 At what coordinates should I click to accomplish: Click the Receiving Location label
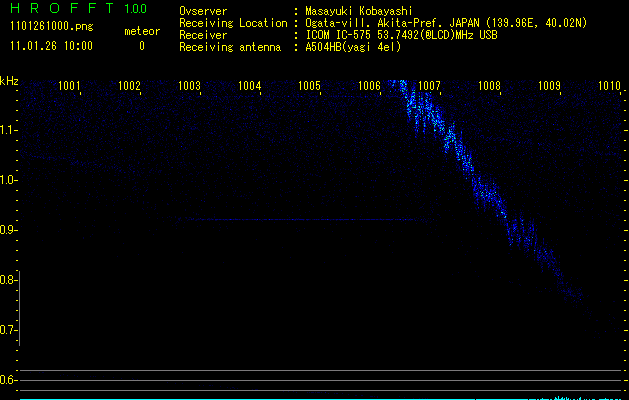pyautogui.click(x=233, y=23)
